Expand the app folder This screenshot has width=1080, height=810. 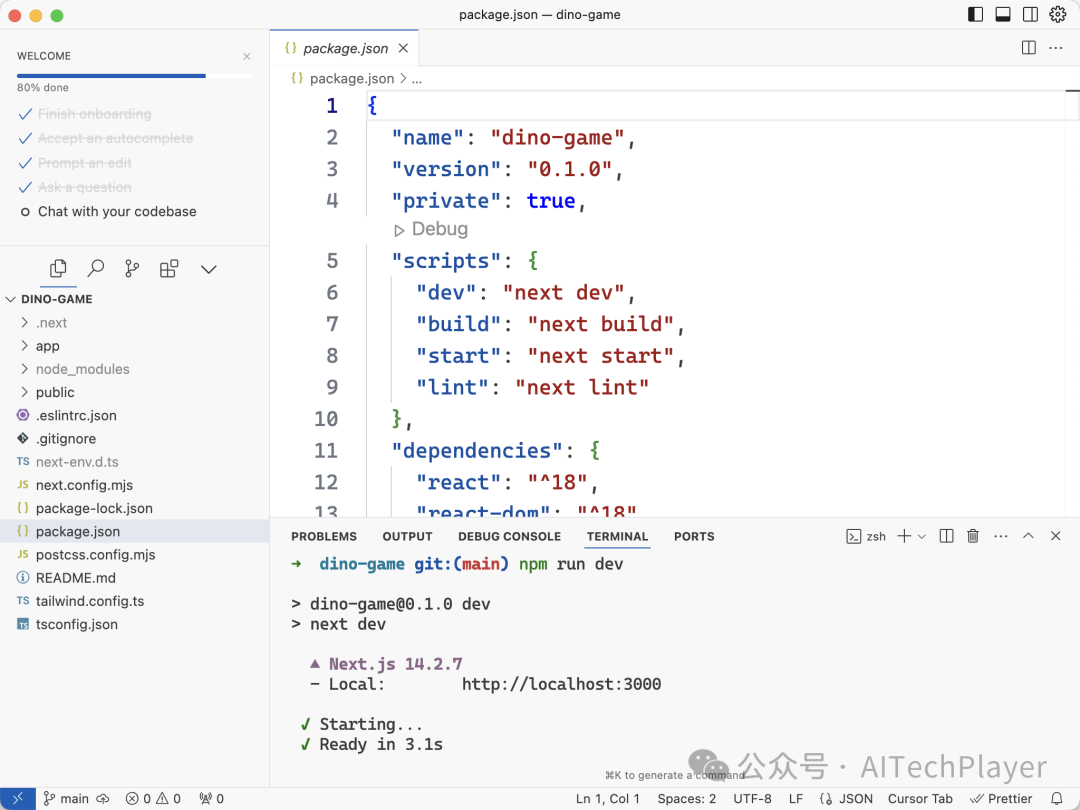tap(47, 346)
